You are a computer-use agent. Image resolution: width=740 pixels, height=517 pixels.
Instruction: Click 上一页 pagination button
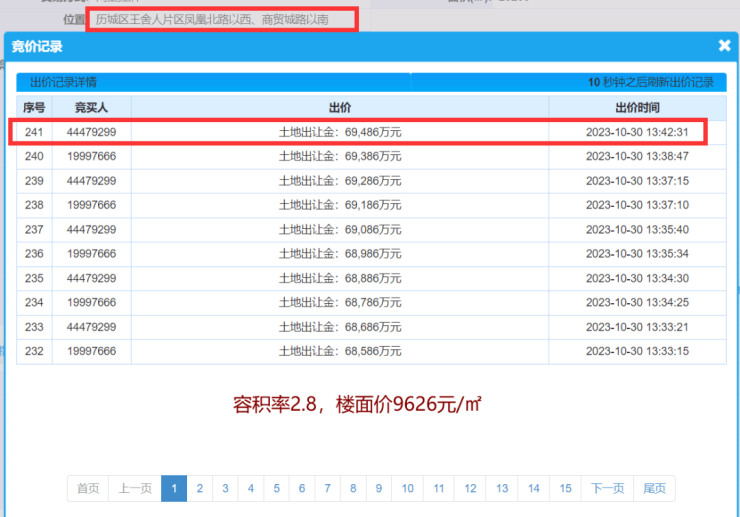point(135,488)
